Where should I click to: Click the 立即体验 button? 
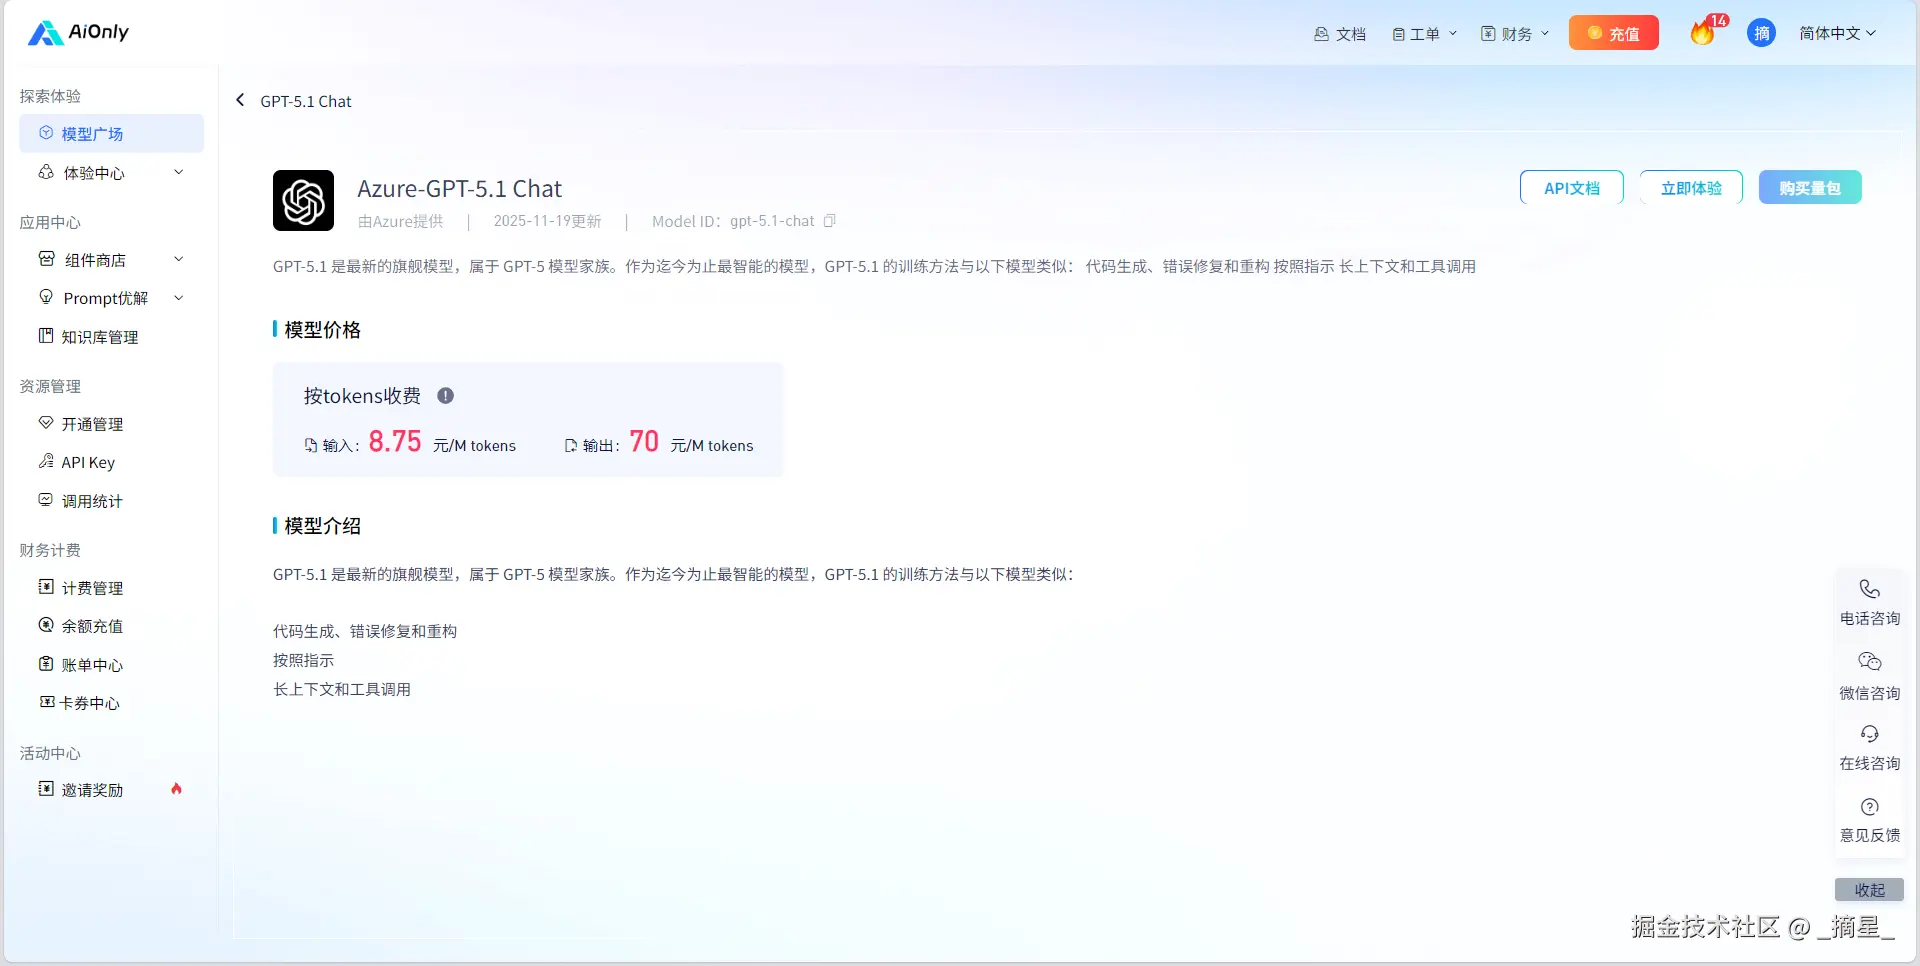[x=1691, y=188]
